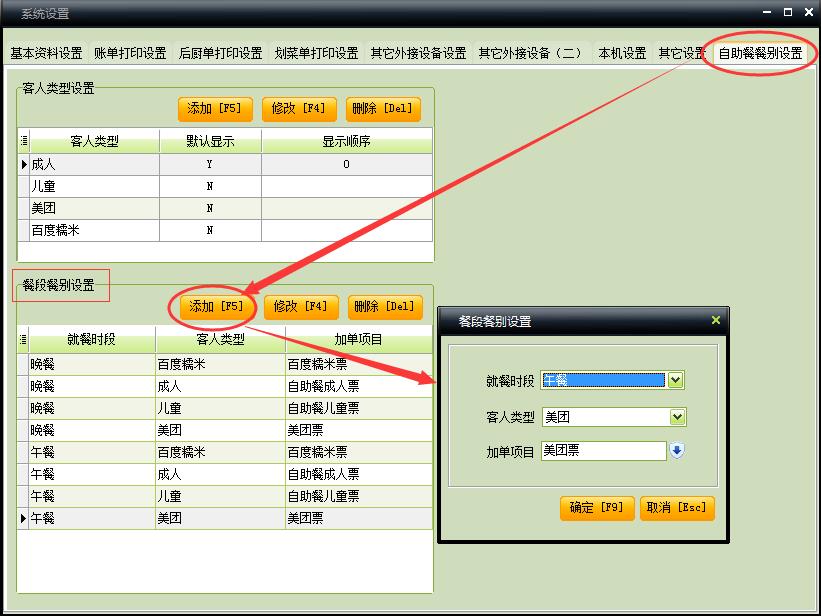Open the 加单项目 picker arrow icon
Viewport: 821px width, 616px height.
677,450
